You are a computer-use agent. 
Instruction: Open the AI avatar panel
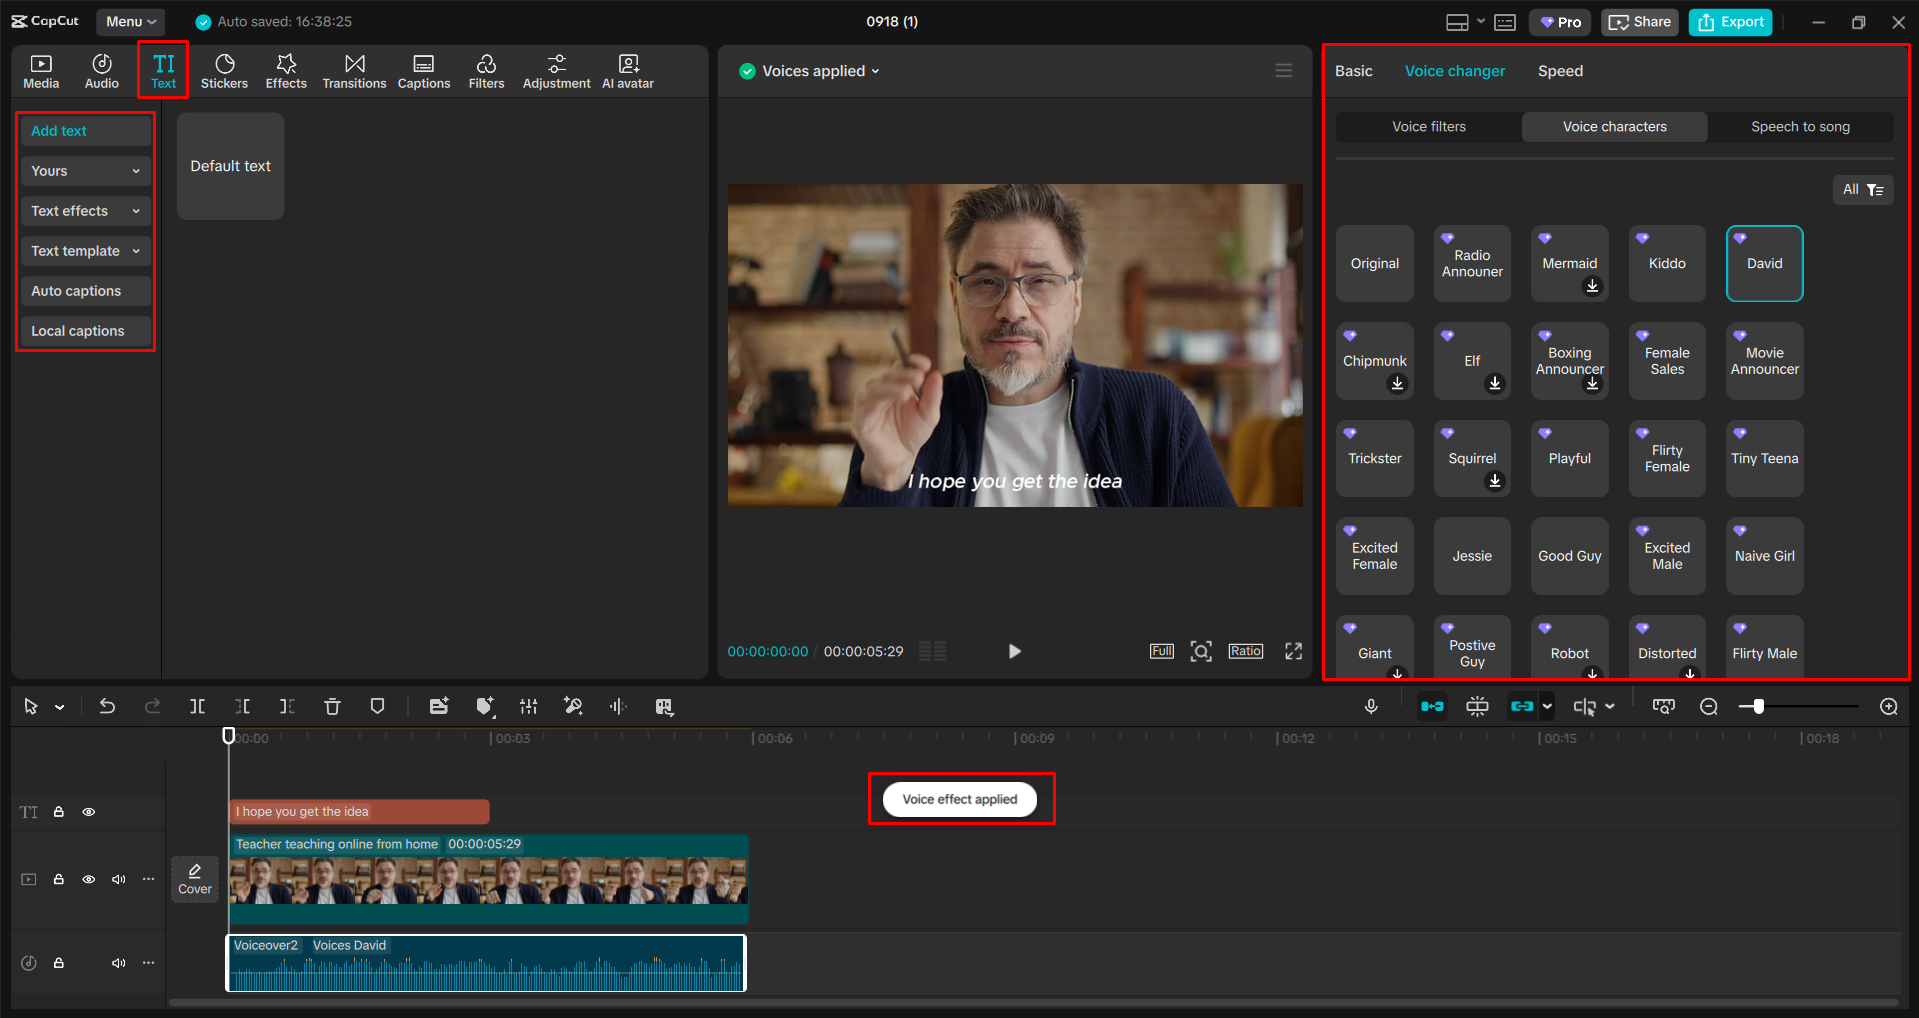click(x=627, y=70)
